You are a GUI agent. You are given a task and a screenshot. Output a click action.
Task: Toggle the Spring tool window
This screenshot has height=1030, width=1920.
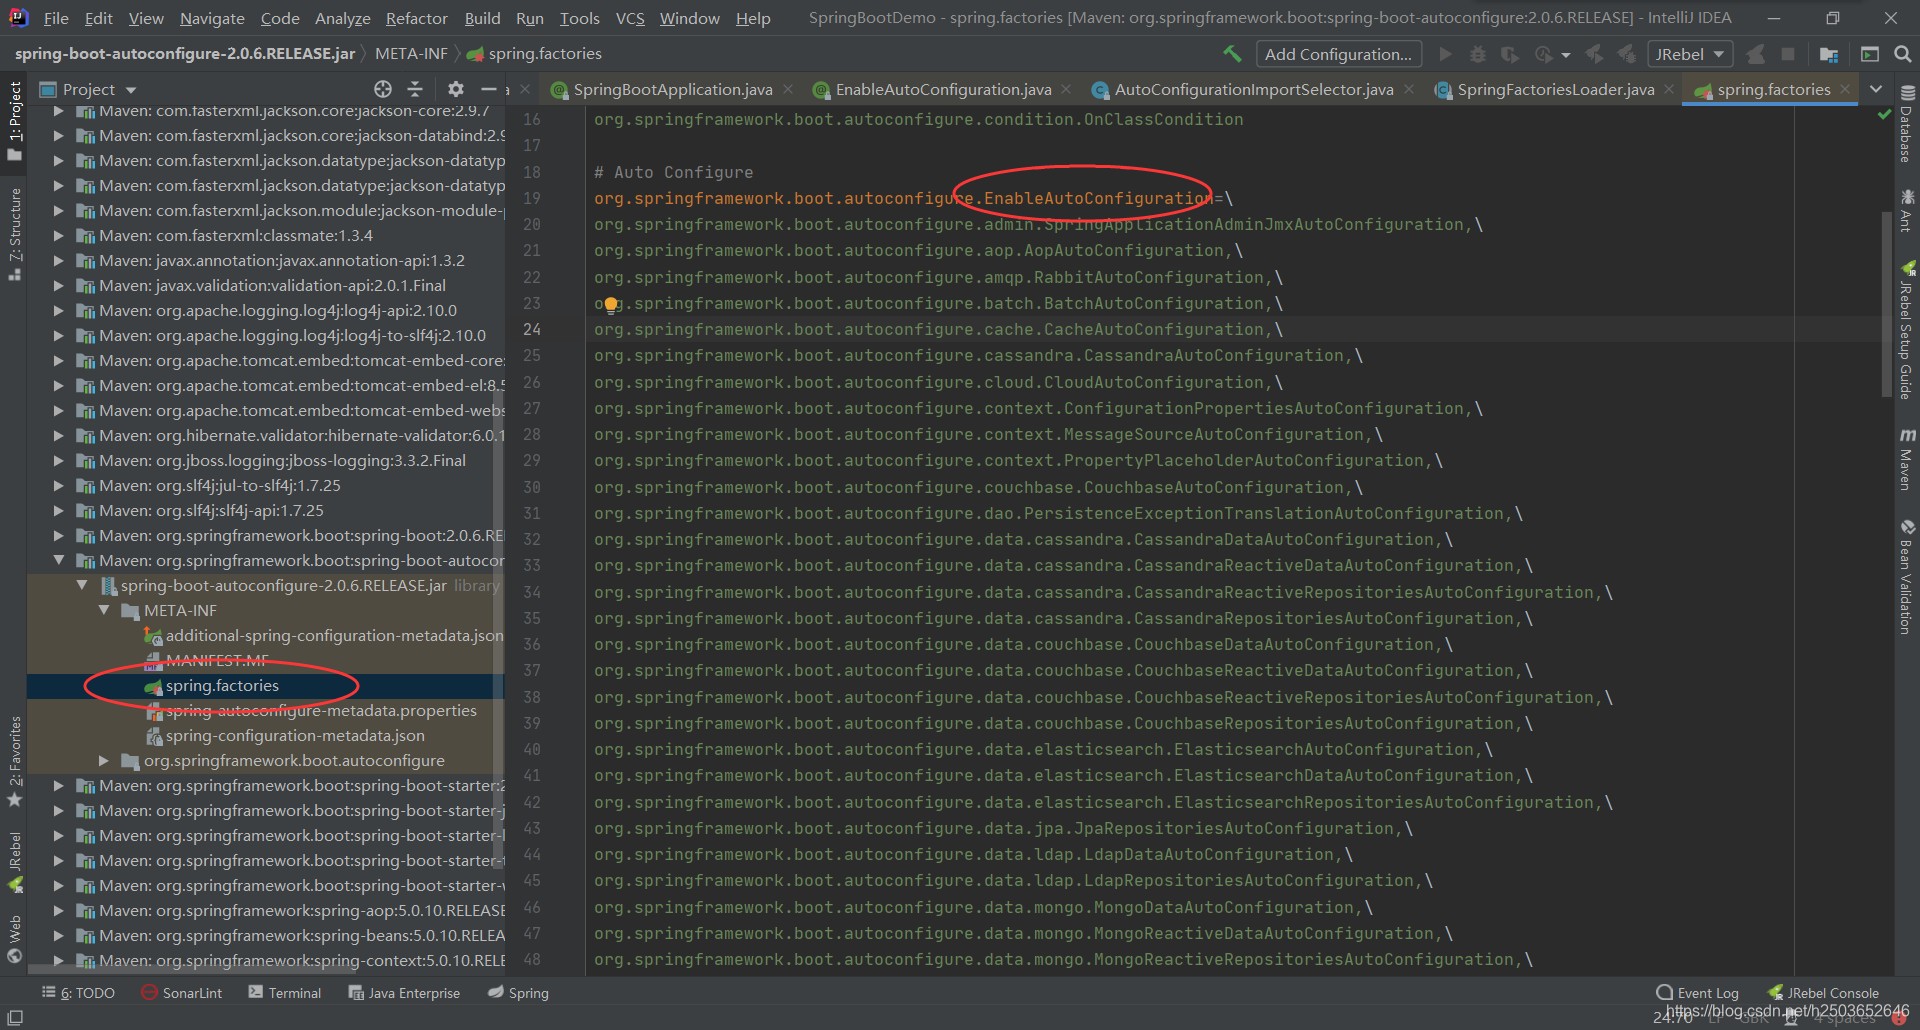point(518,993)
